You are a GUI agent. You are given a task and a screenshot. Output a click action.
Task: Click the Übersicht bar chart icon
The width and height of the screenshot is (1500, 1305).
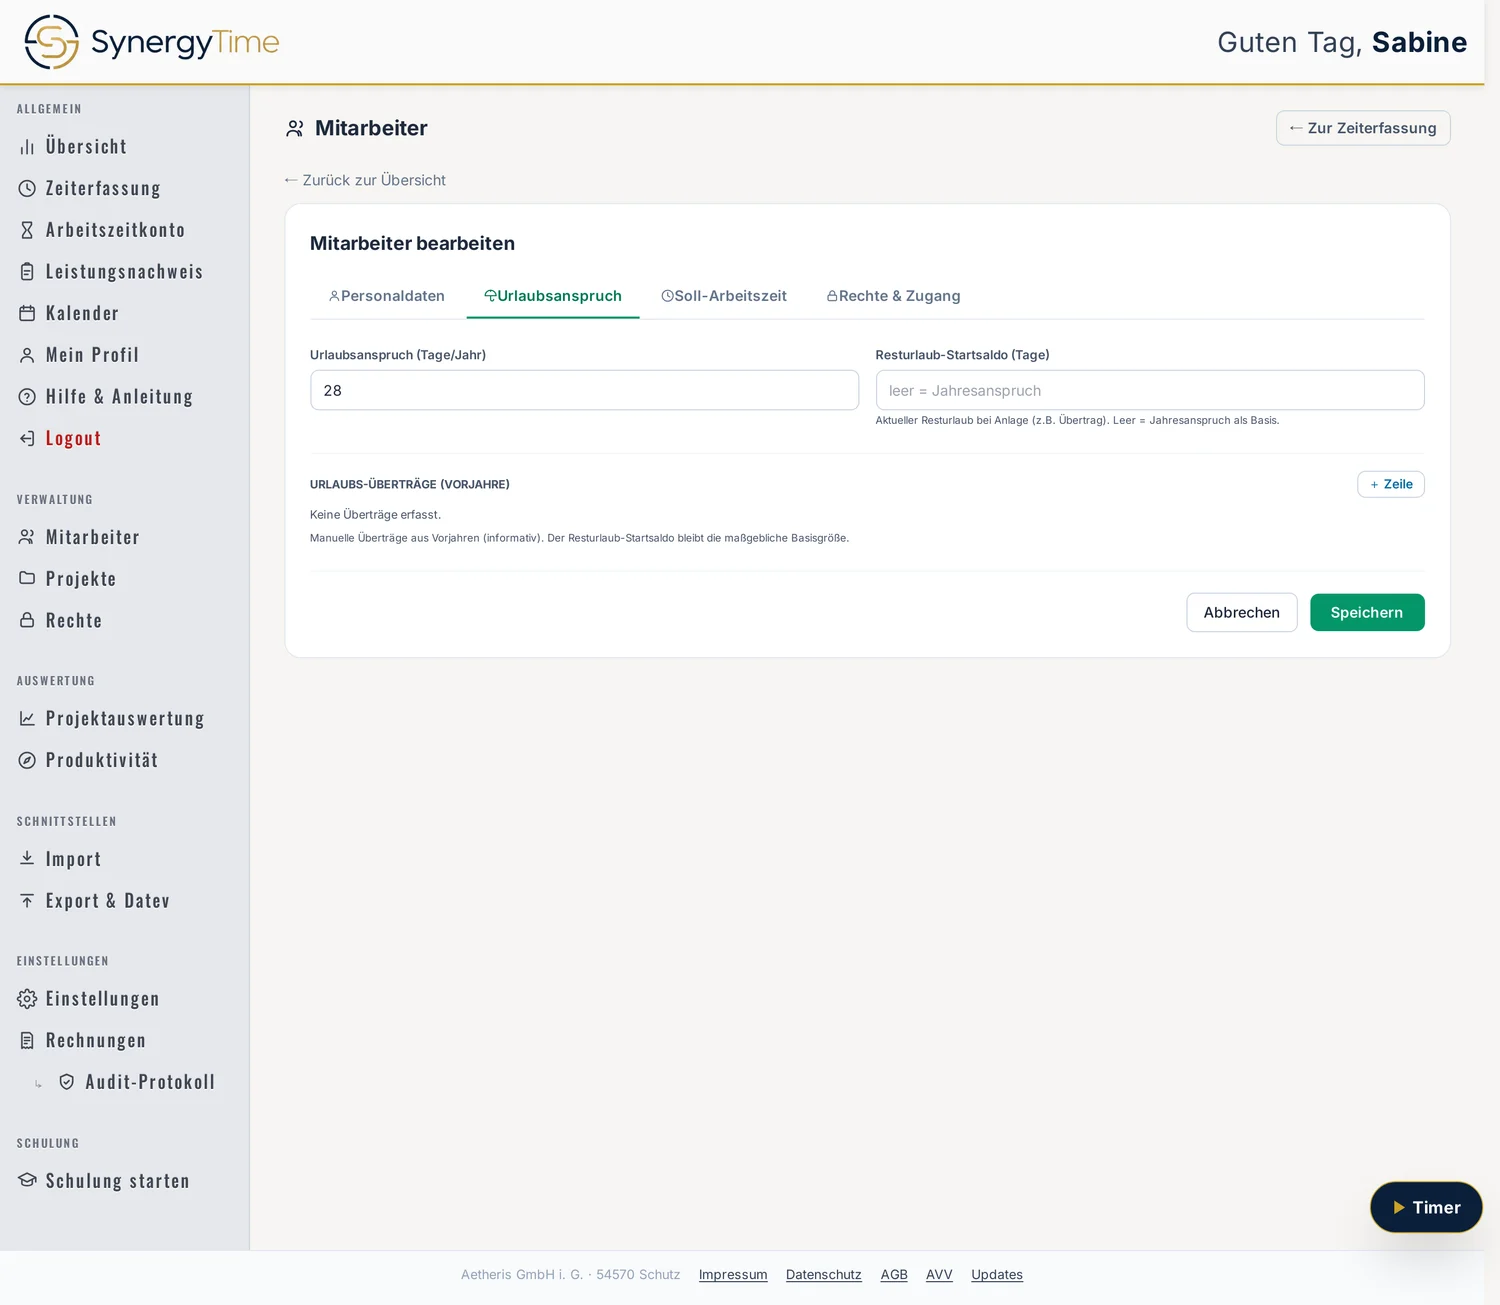[x=27, y=147]
